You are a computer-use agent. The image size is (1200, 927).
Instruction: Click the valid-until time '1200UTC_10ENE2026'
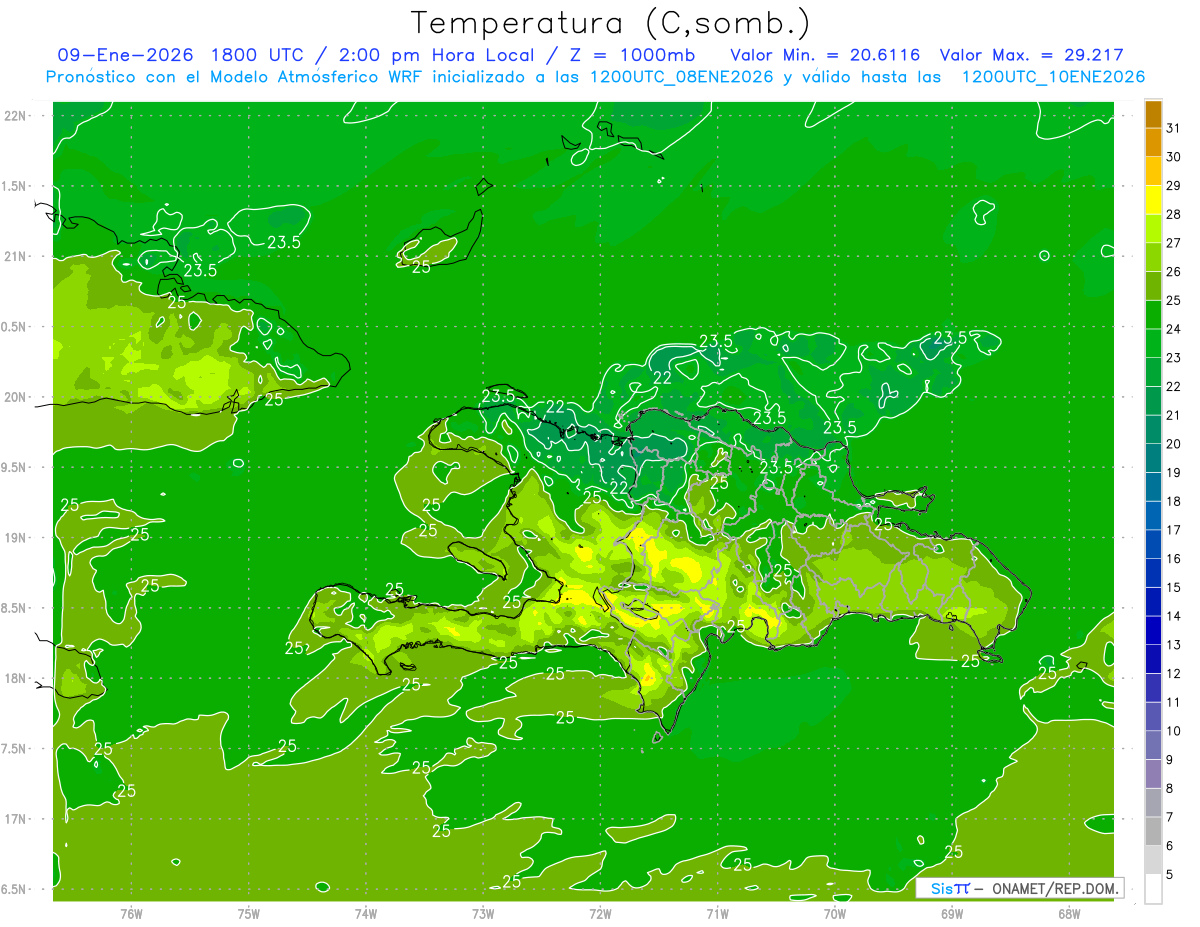coord(1053,77)
